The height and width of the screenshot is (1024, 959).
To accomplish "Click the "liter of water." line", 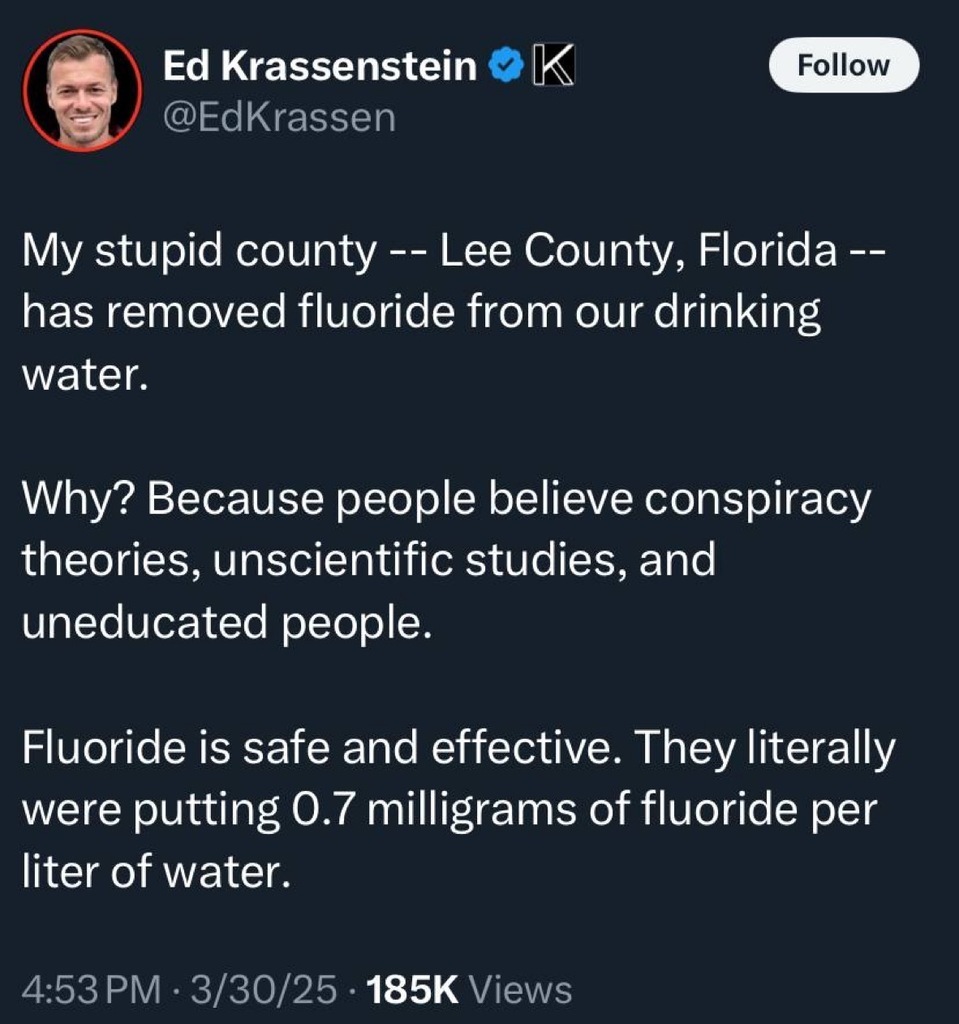I will [x=156, y=872].
